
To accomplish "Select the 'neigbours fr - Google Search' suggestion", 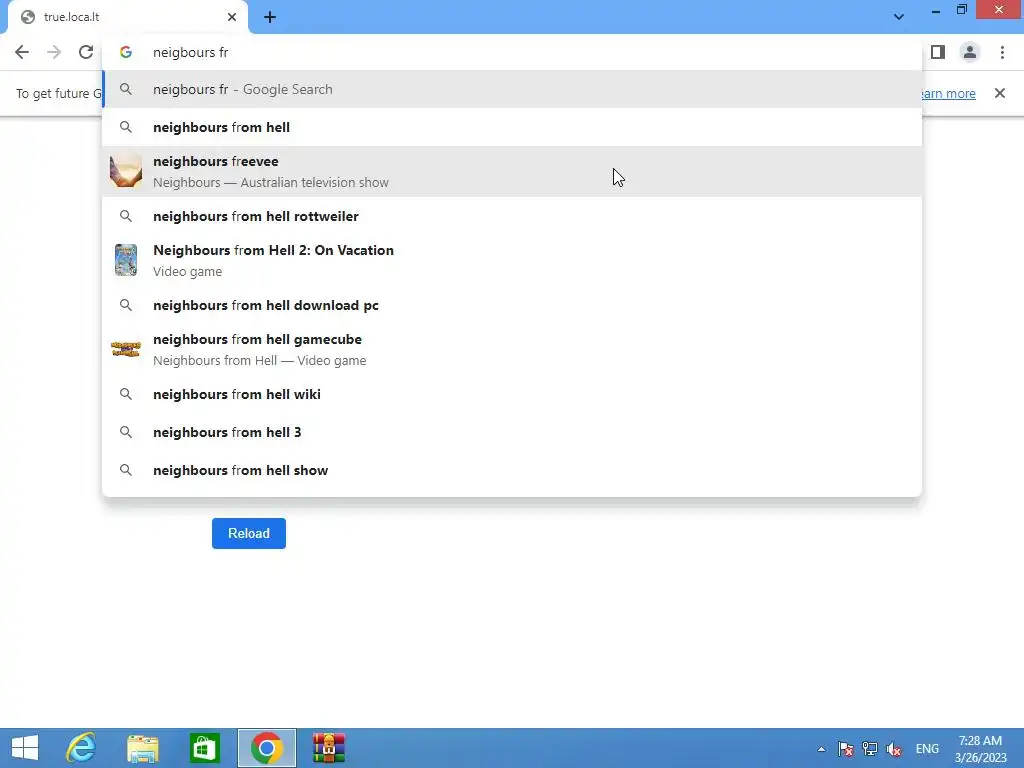I will 512,89.
